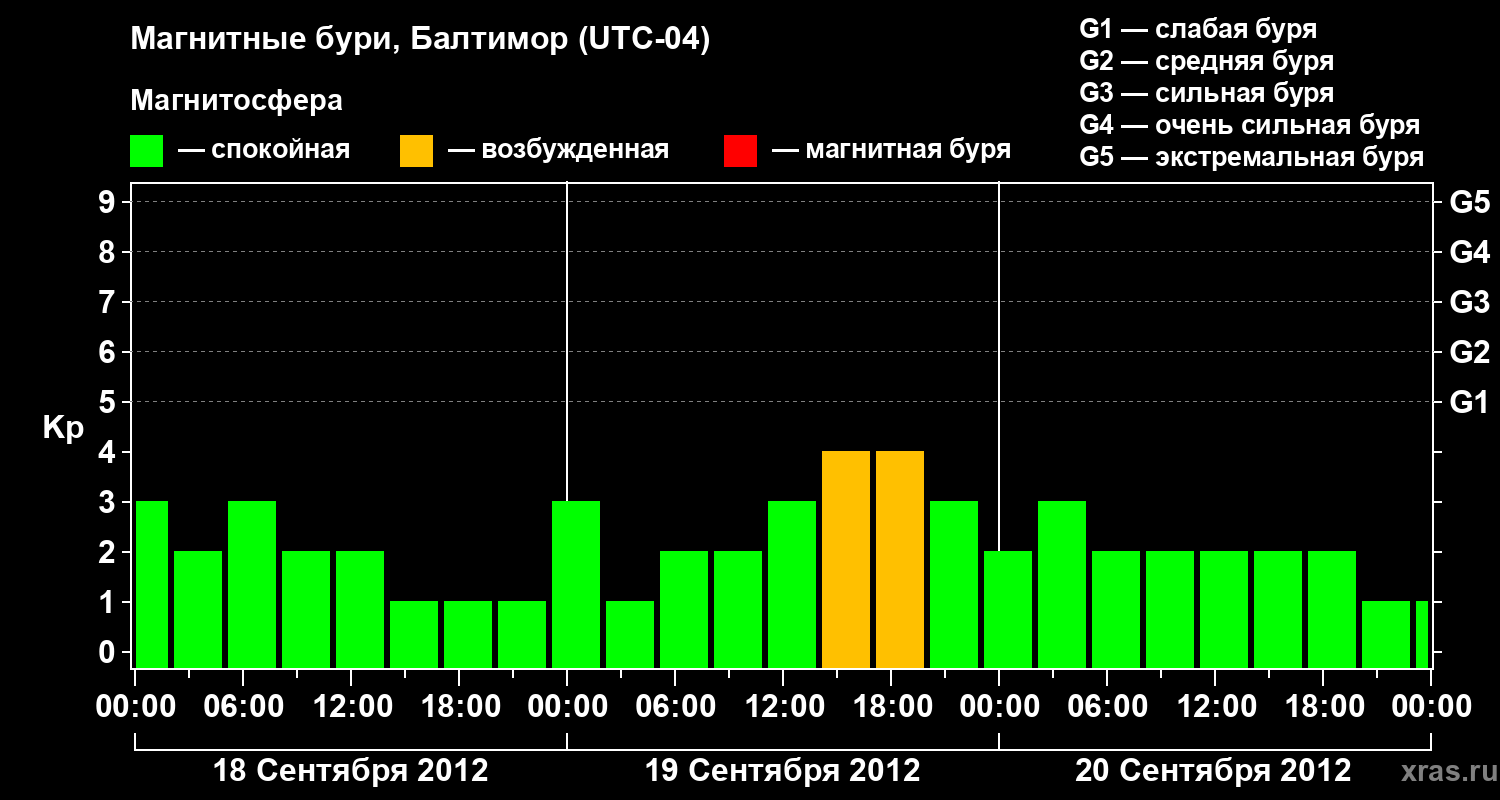Click the 'G1' label on the right axis
The width and height of the screenshot is (1500, 800).
[1470, 402]
